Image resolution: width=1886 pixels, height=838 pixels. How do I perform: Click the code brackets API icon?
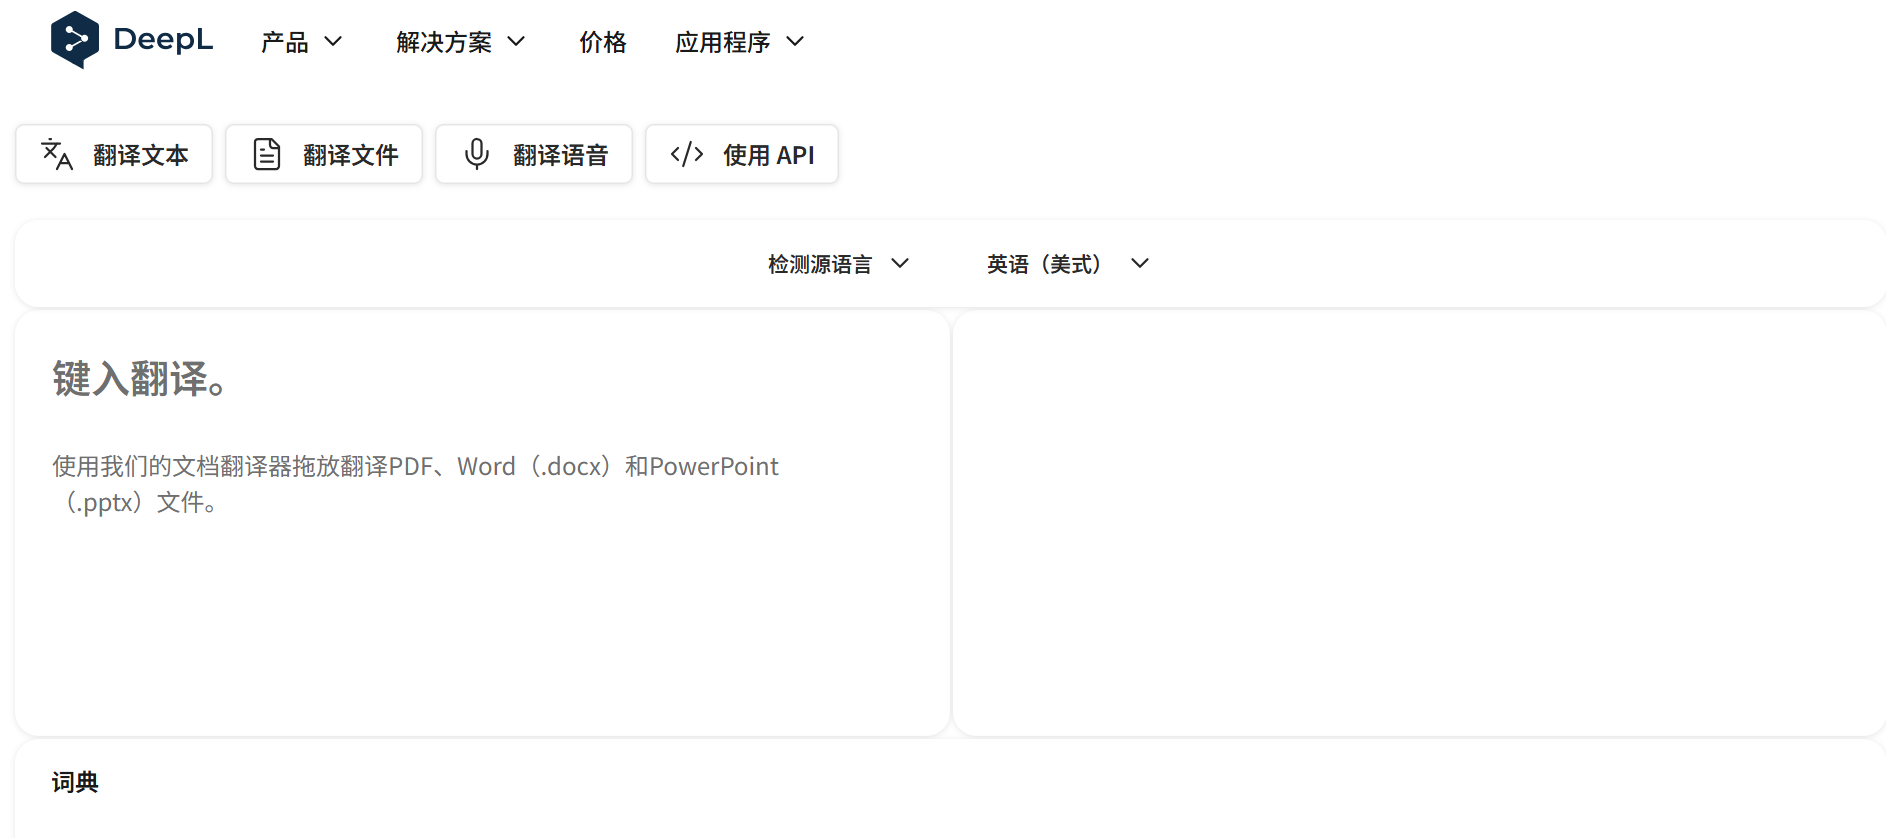point(687,154)
